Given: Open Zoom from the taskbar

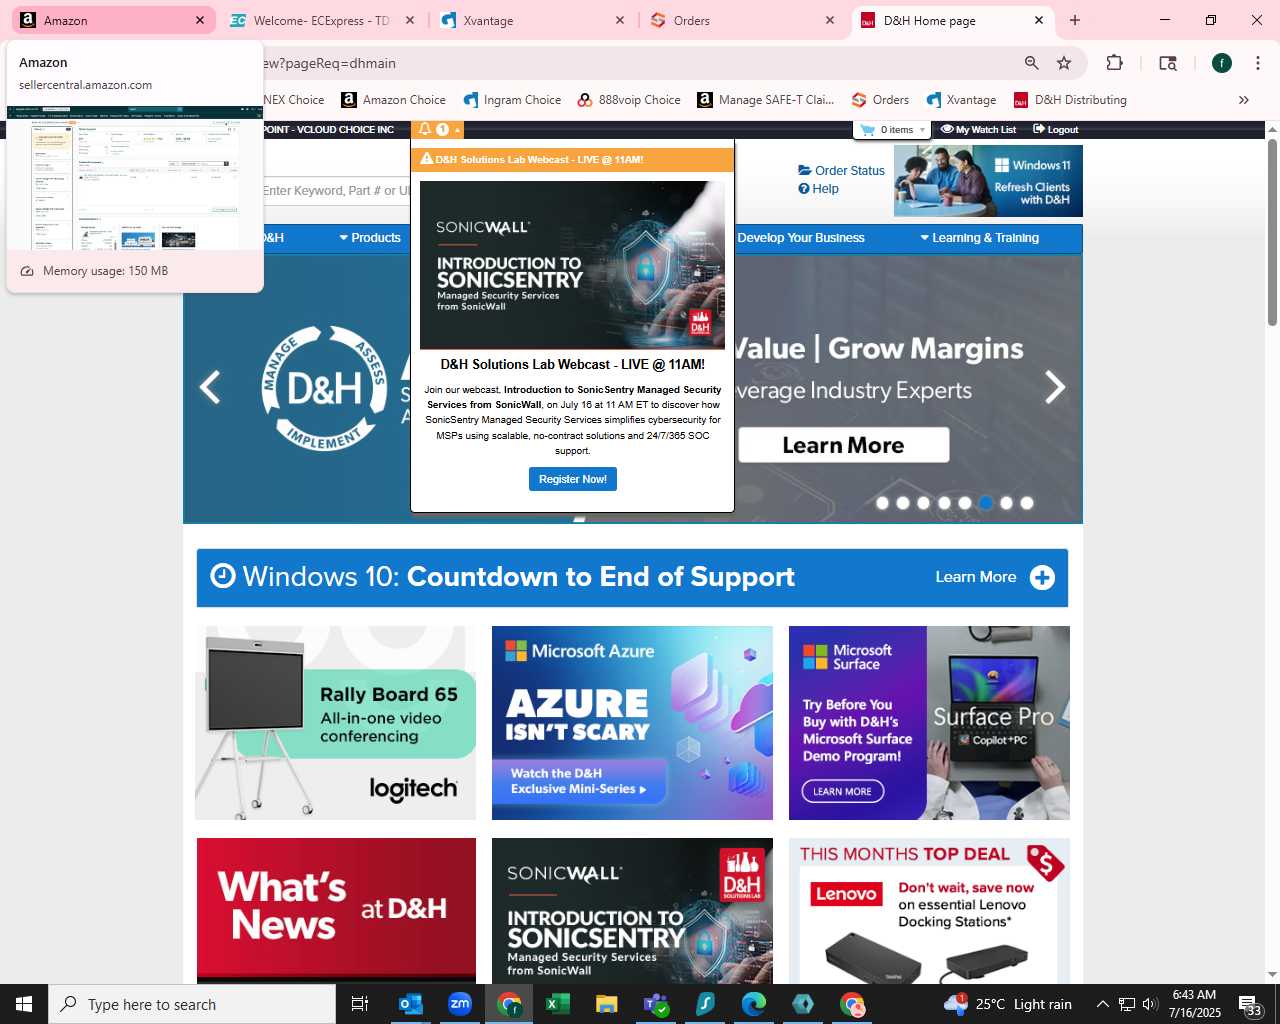Looking at the screenshot, I should click(x=460, y=1004).
